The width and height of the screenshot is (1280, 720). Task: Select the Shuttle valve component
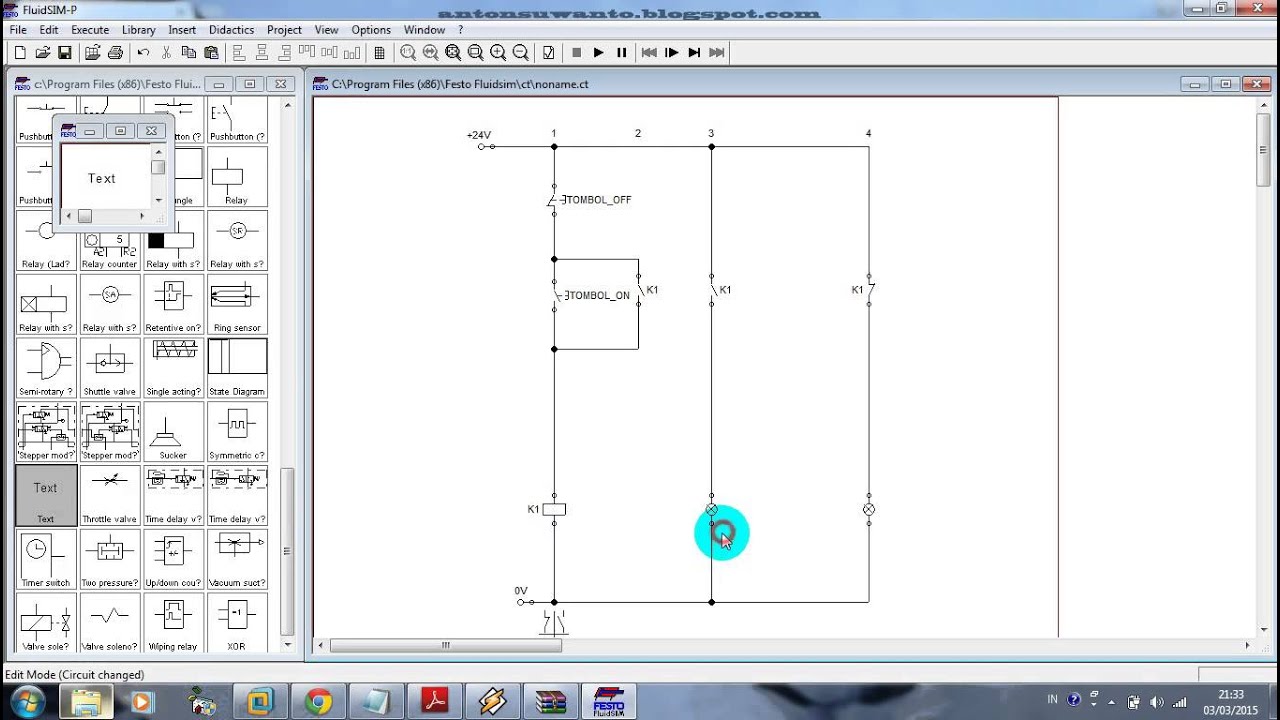(x=109, y=368)
